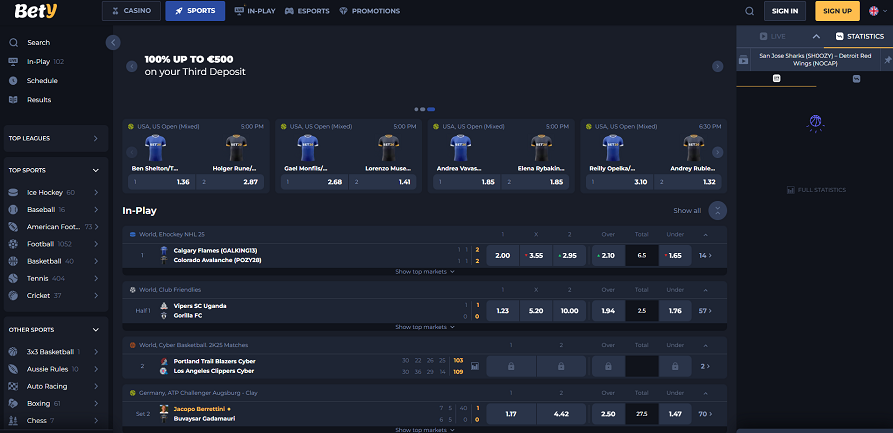Select the Cricket icon

[x=13, y=296]
